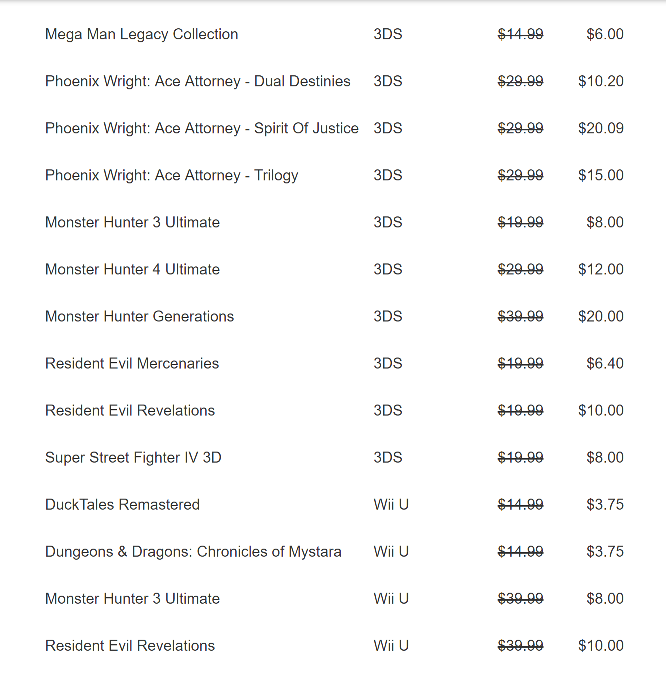The width and height of the screenshot is (666, 684).
Task: Open the Wii U Resident Evil Revelations title
Action: [129, 645]
